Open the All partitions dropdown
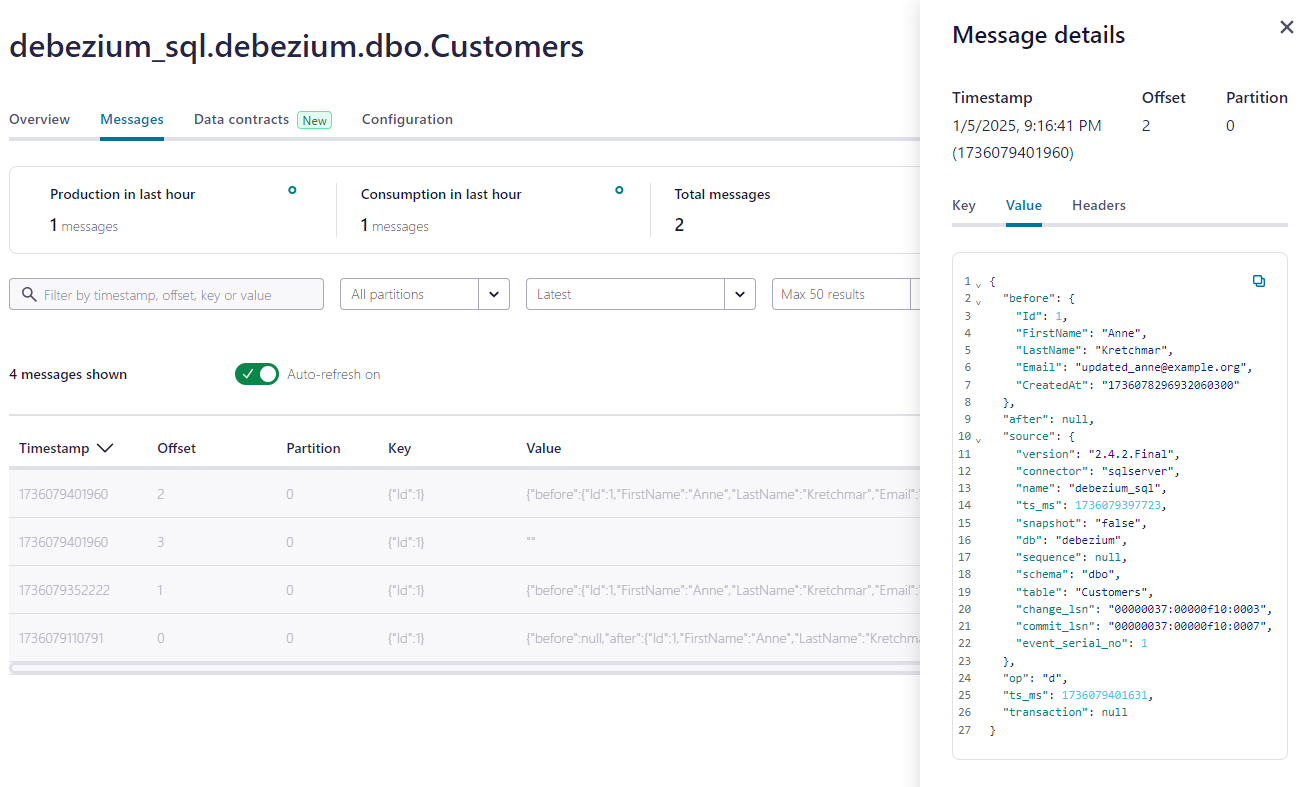This screenshot has width=1310, height=787. pos(425,294)
